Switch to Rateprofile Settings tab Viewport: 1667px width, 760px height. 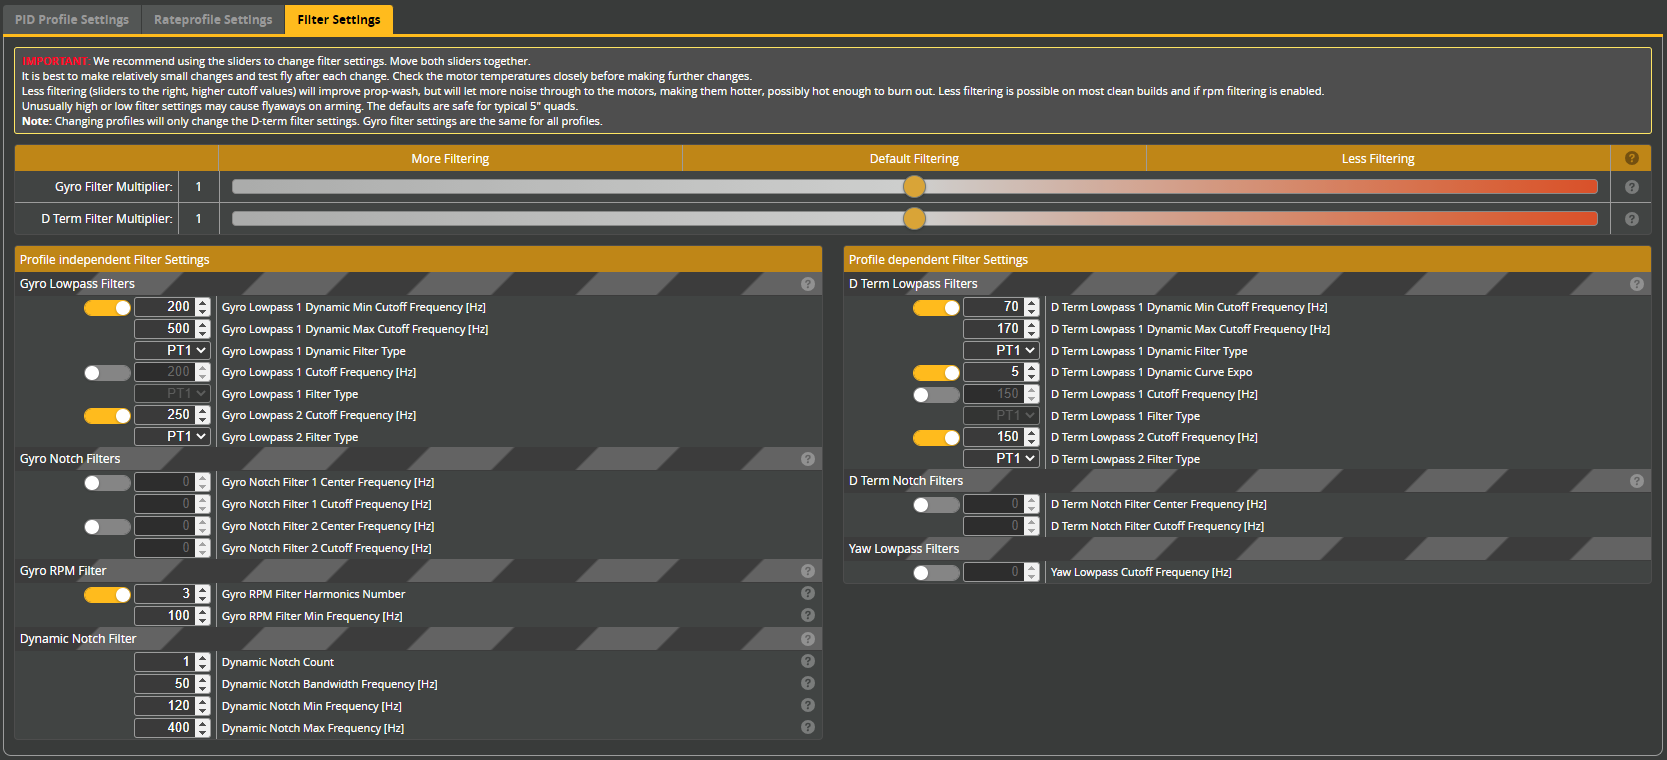tap(213, 19)
